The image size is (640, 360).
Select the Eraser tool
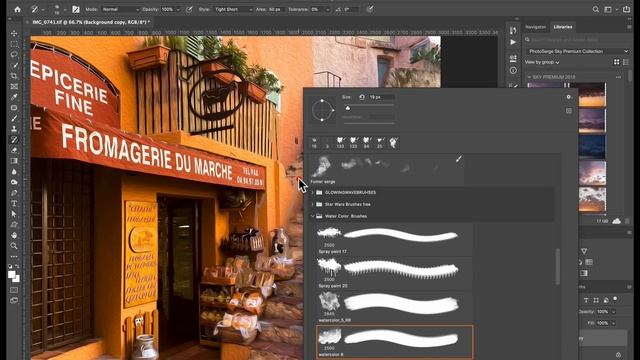tap(14, 150)
